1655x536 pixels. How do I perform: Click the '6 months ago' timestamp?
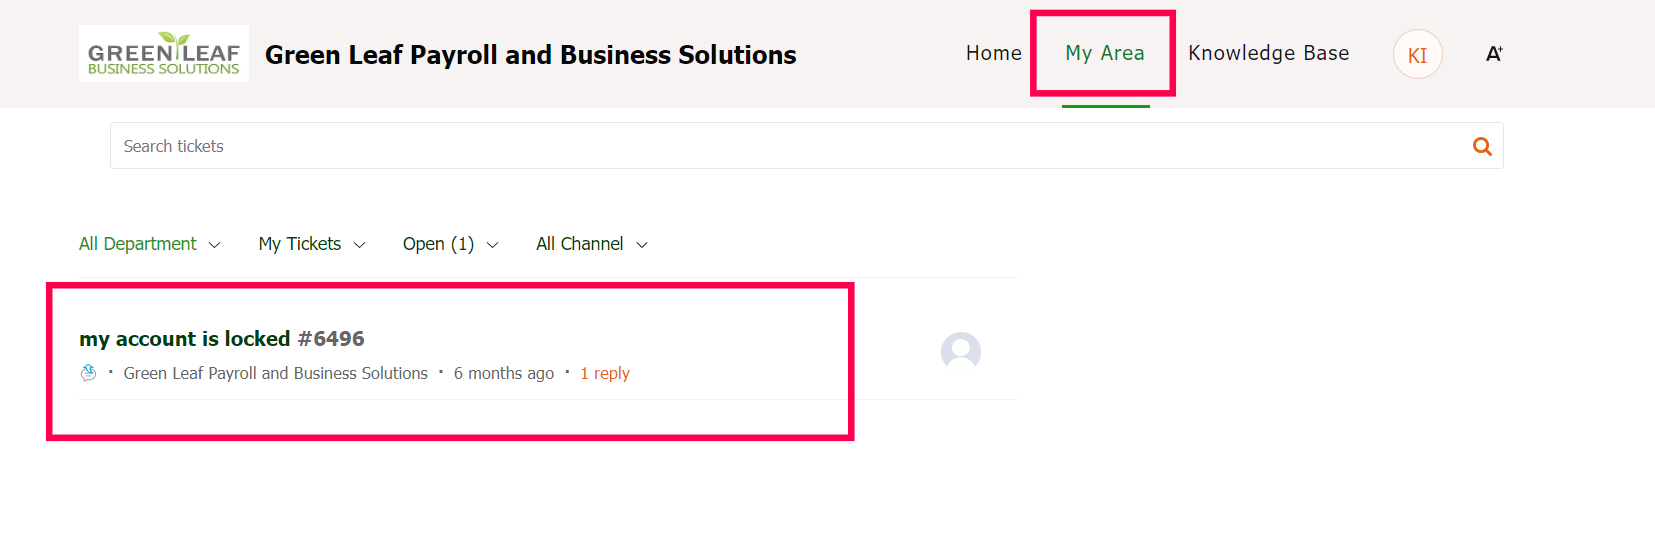click(504, 373)
